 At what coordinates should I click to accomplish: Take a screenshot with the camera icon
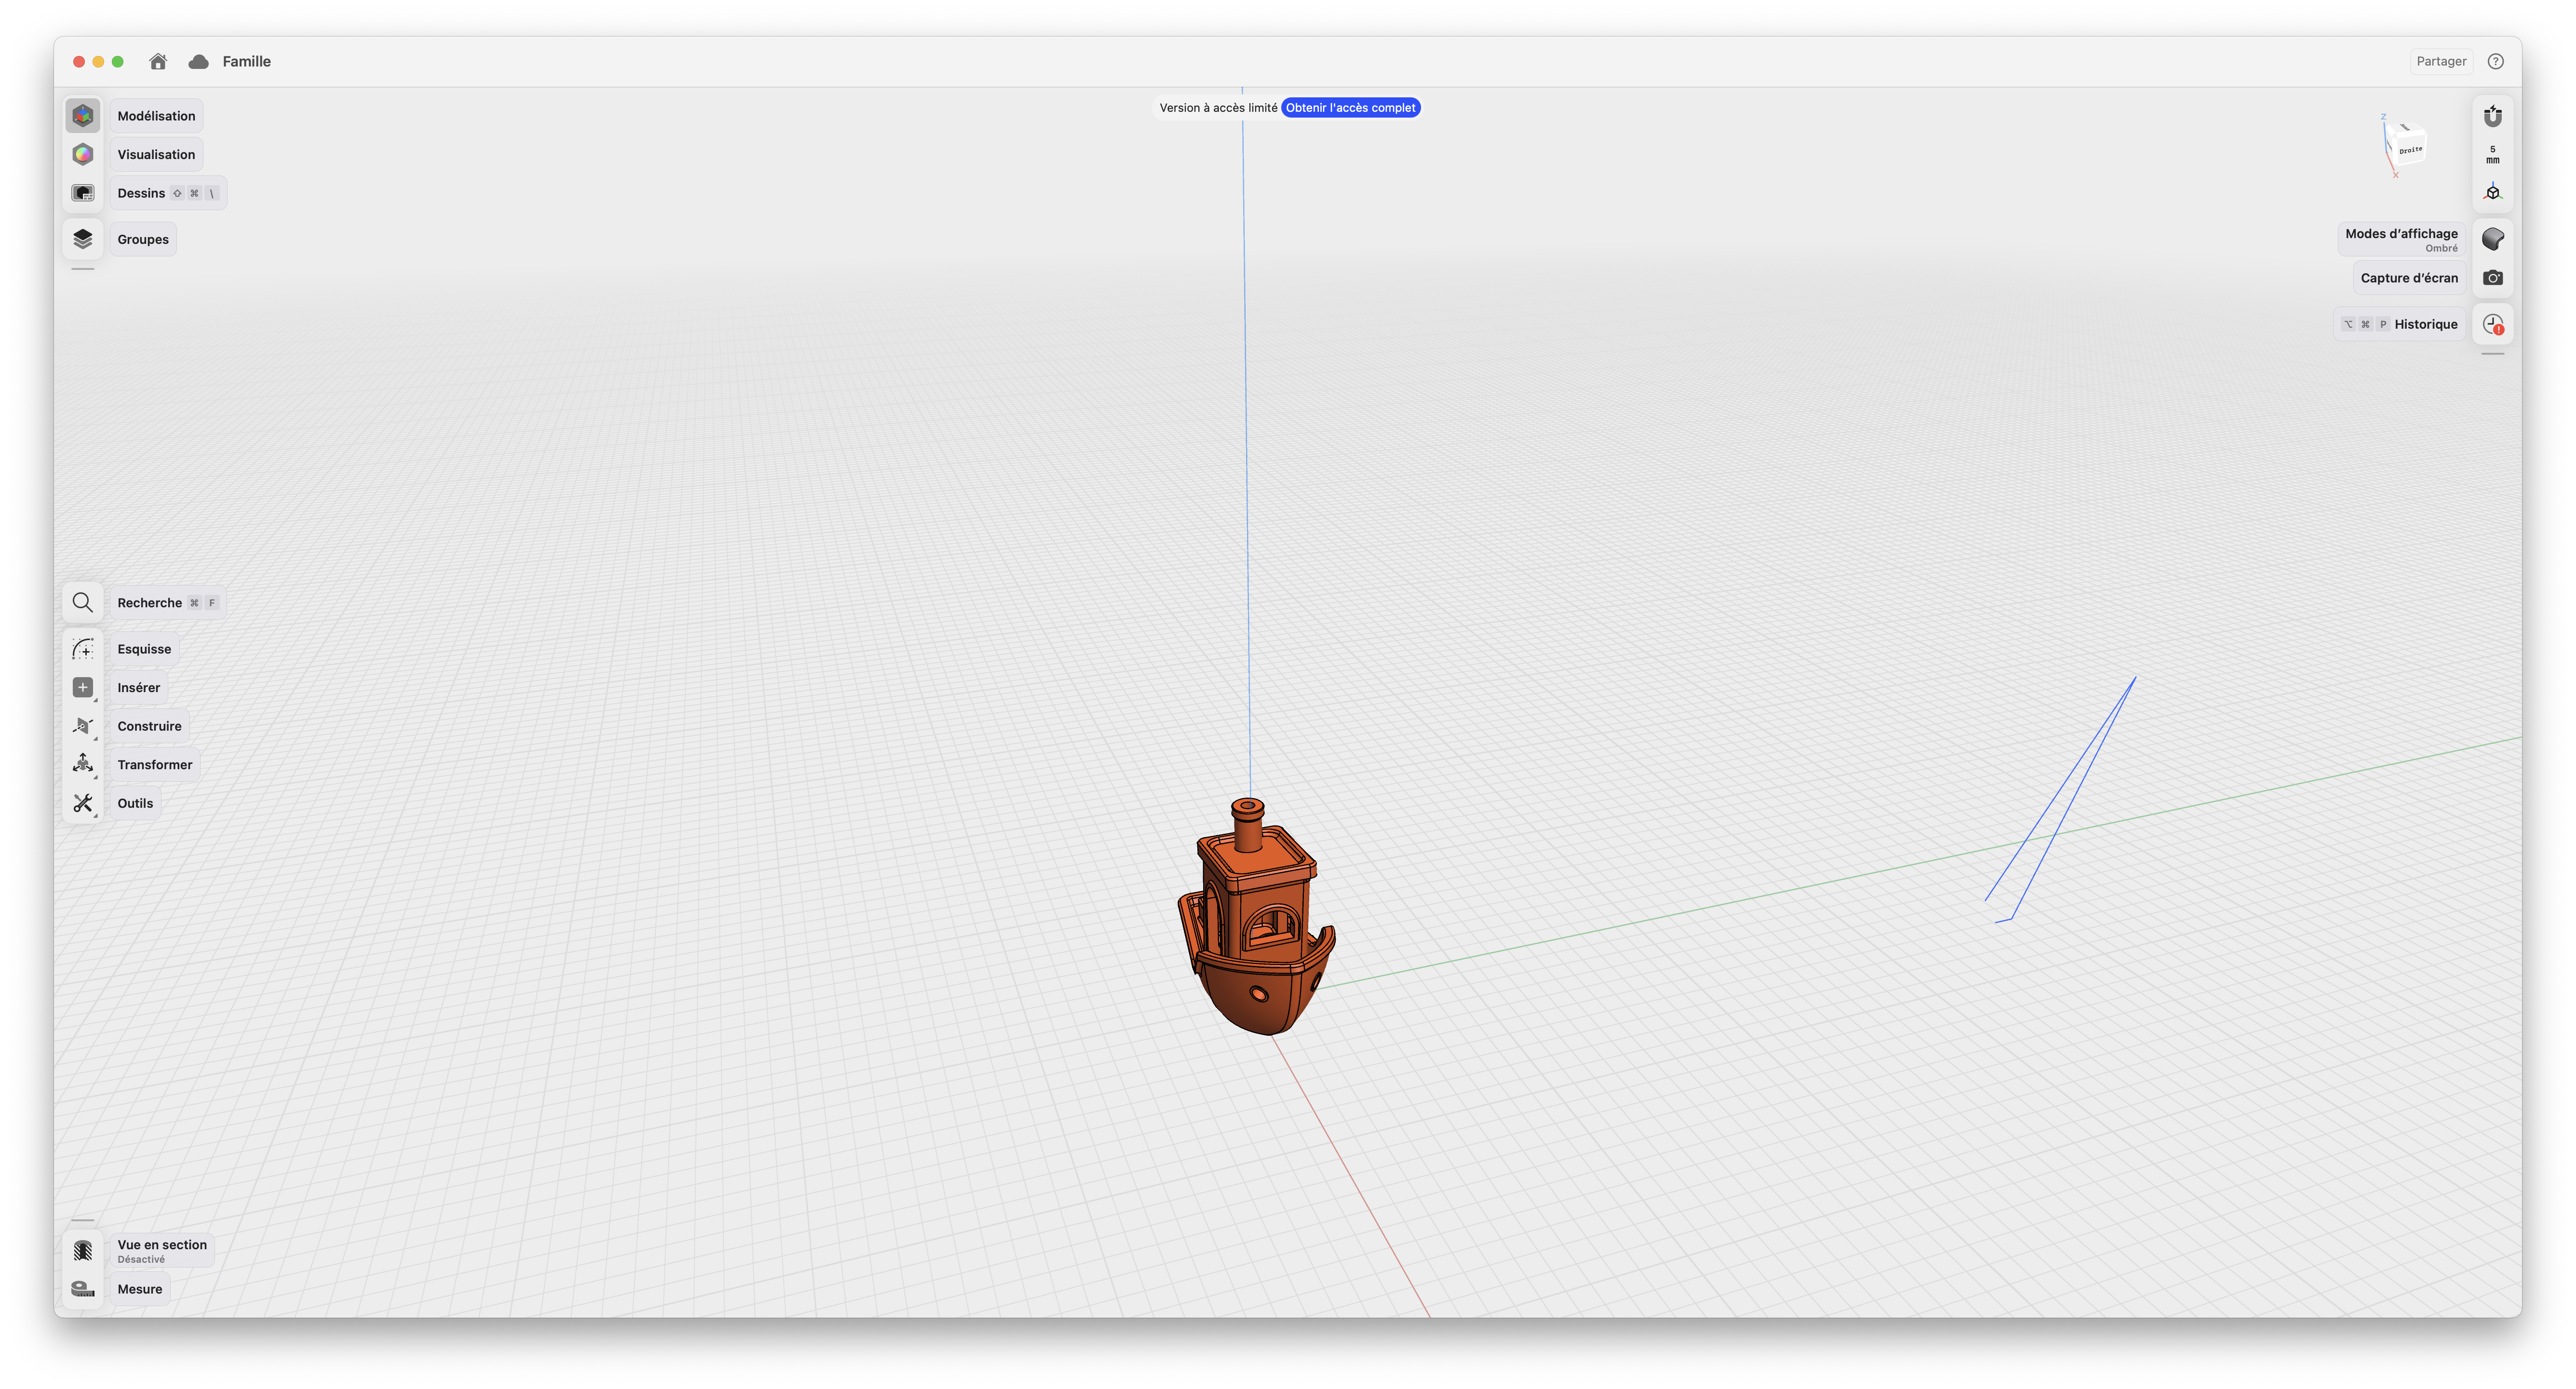point(2493,278)
